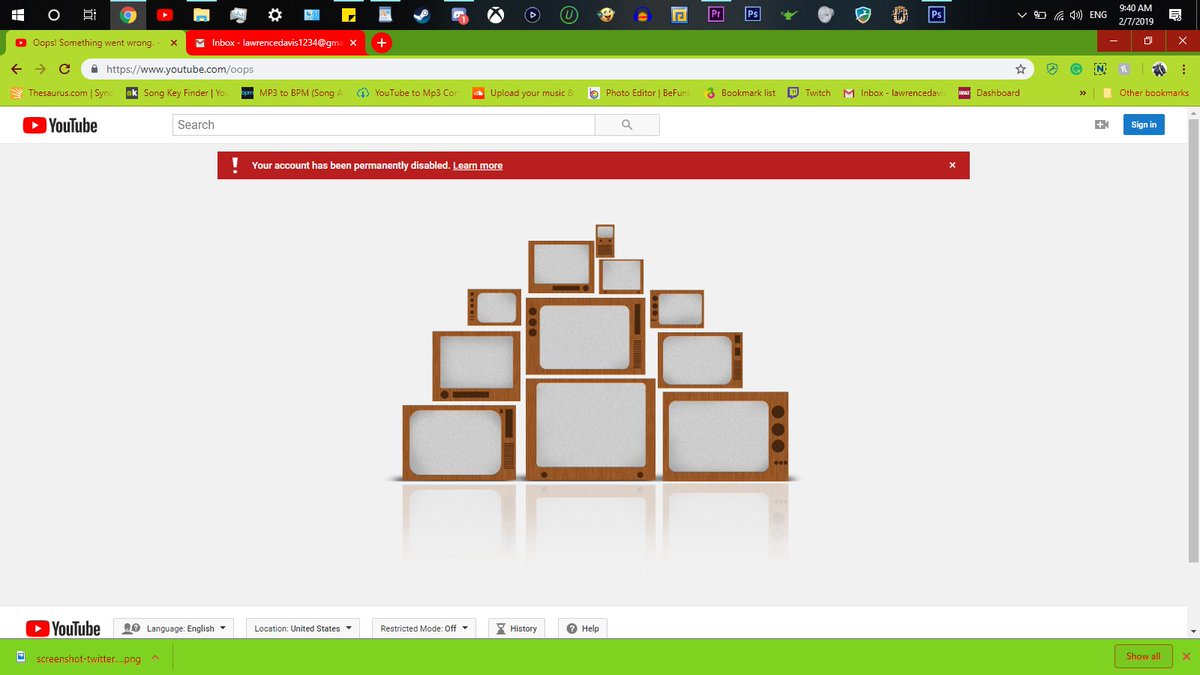Open the Grammarly extension icon

pos(1076,70)
